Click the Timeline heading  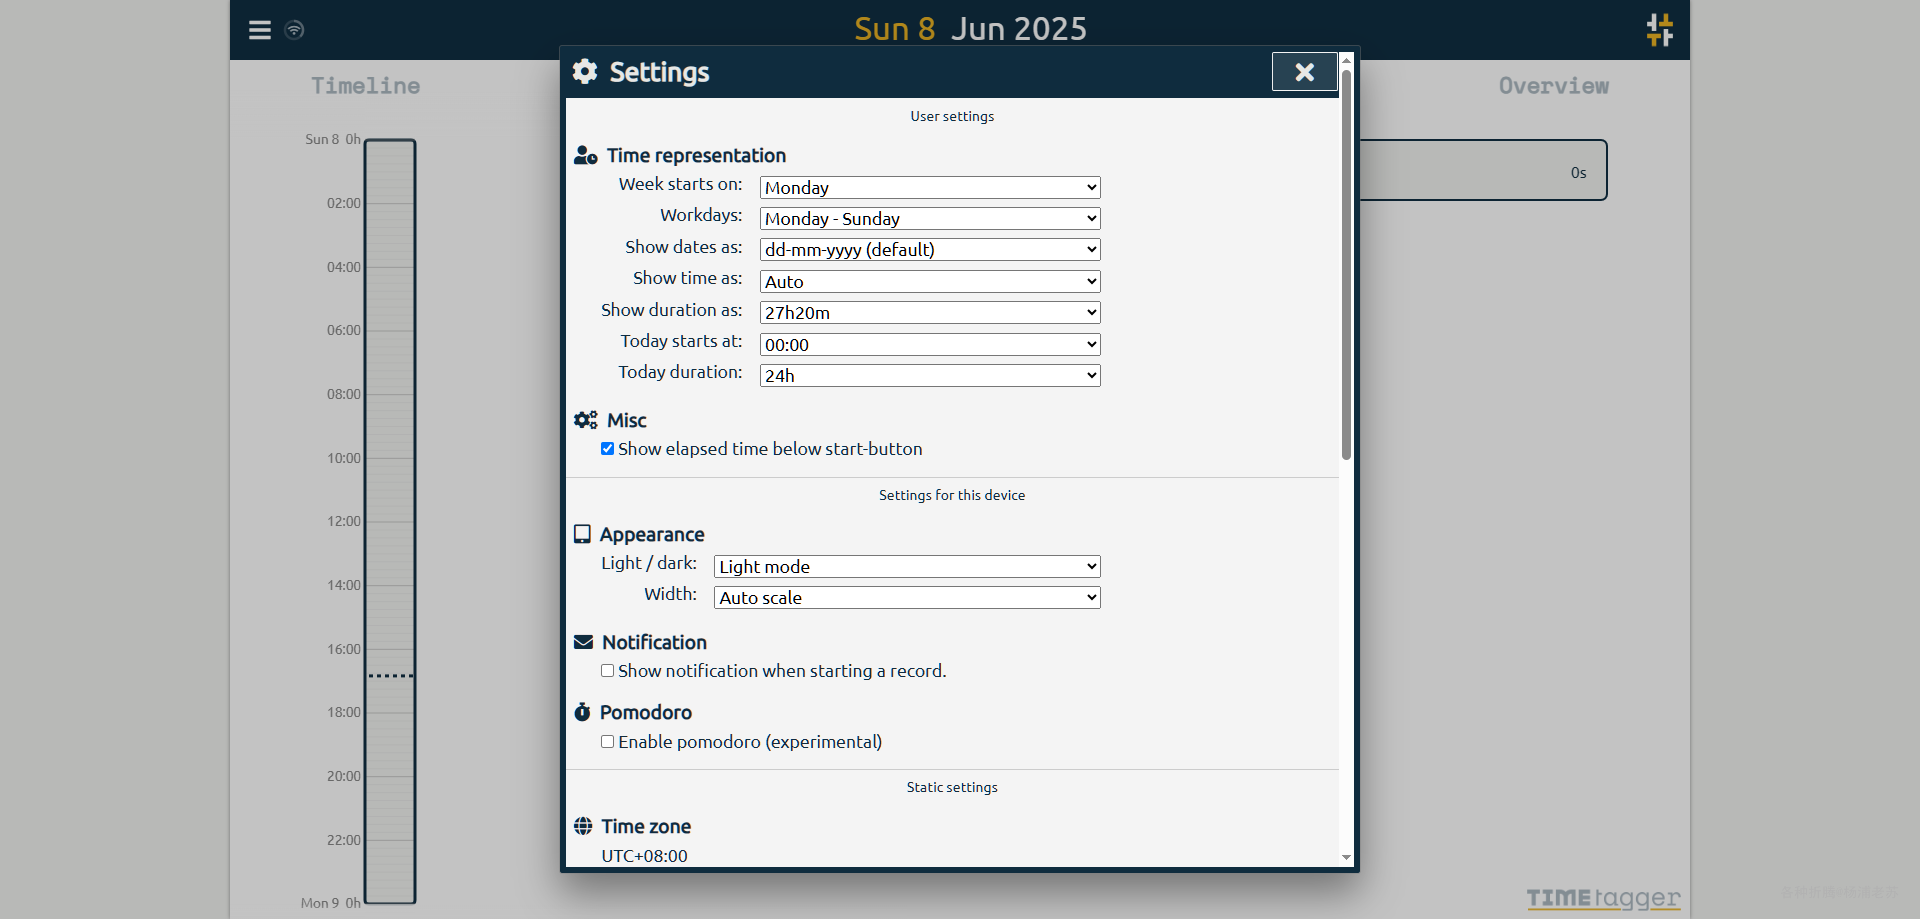[x=366, y=86]
